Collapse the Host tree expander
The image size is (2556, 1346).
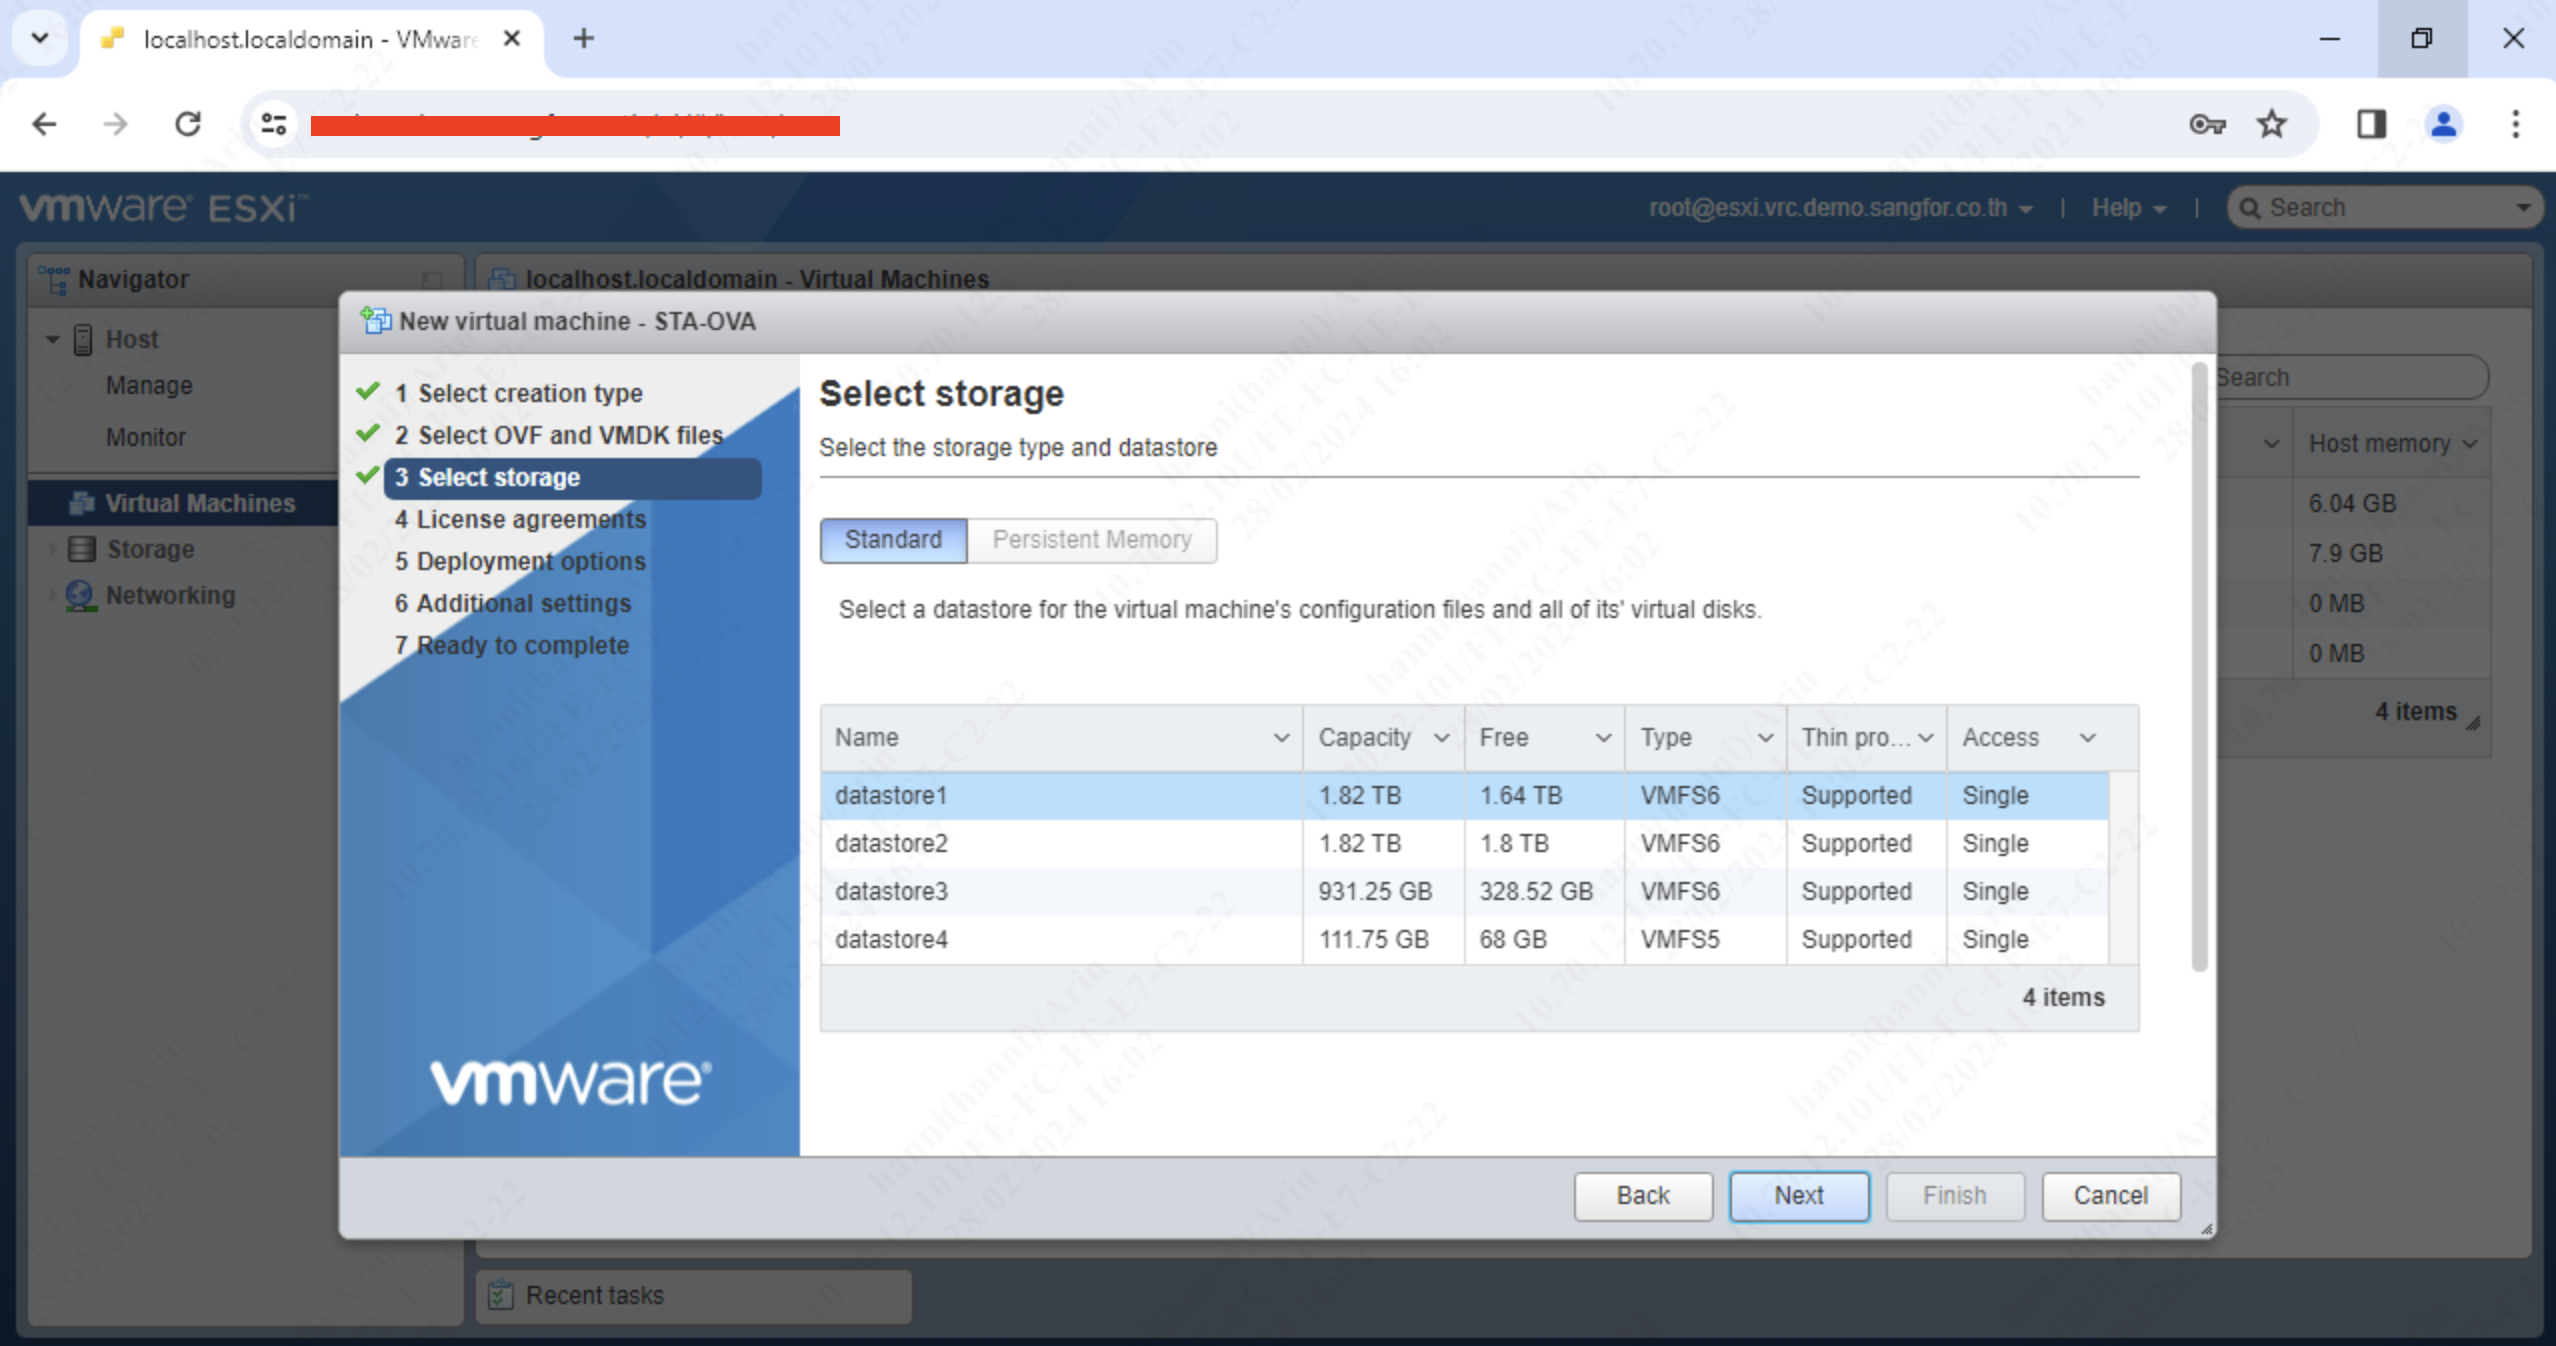tap(52, 339)
